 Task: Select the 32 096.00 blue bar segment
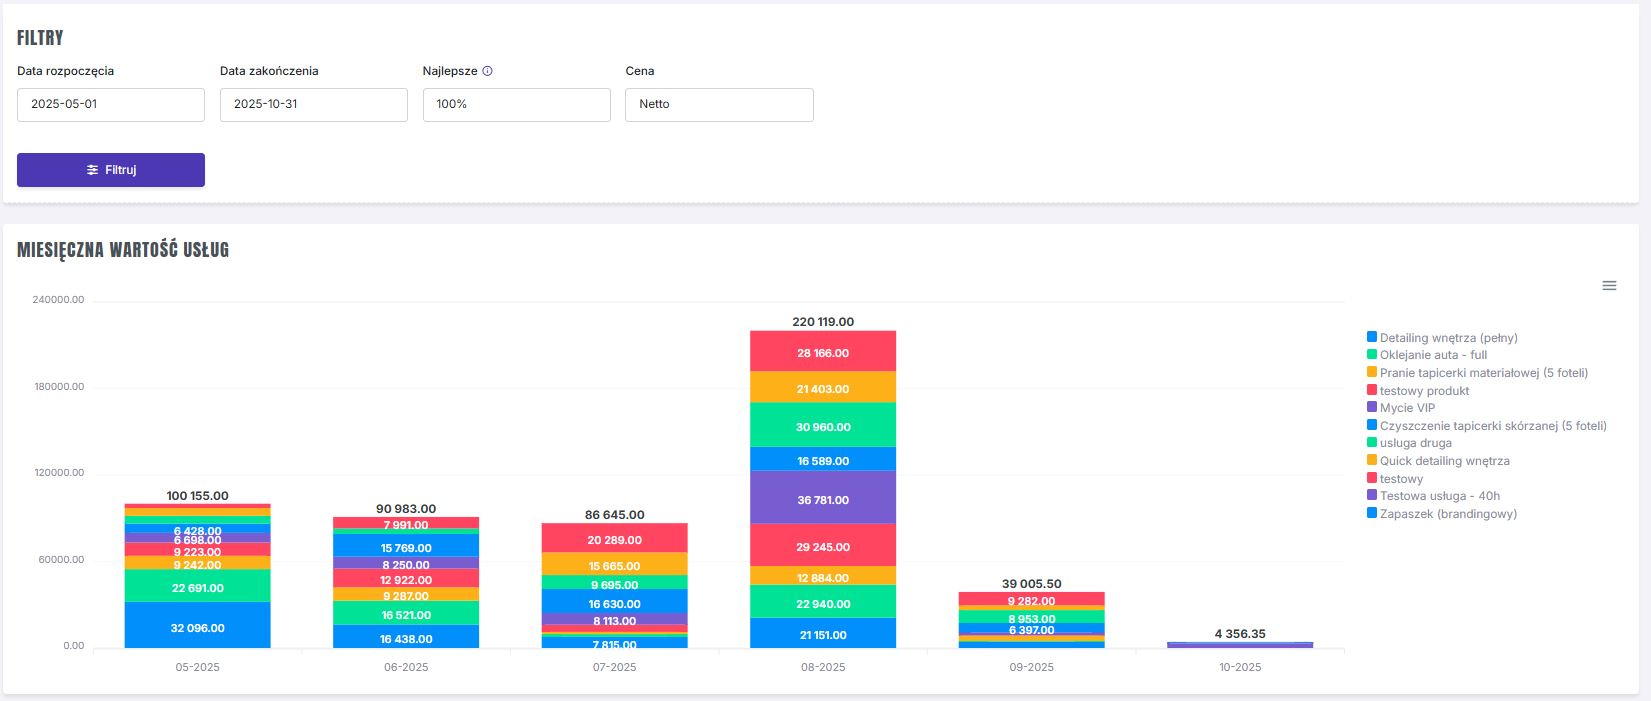point(198,626)
